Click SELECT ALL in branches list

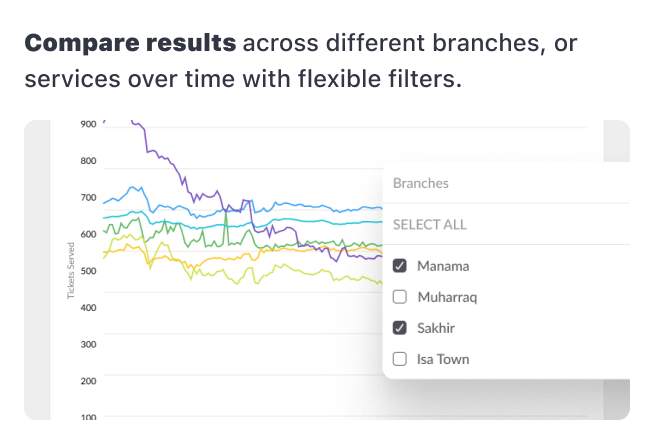[x=429, y=224]
